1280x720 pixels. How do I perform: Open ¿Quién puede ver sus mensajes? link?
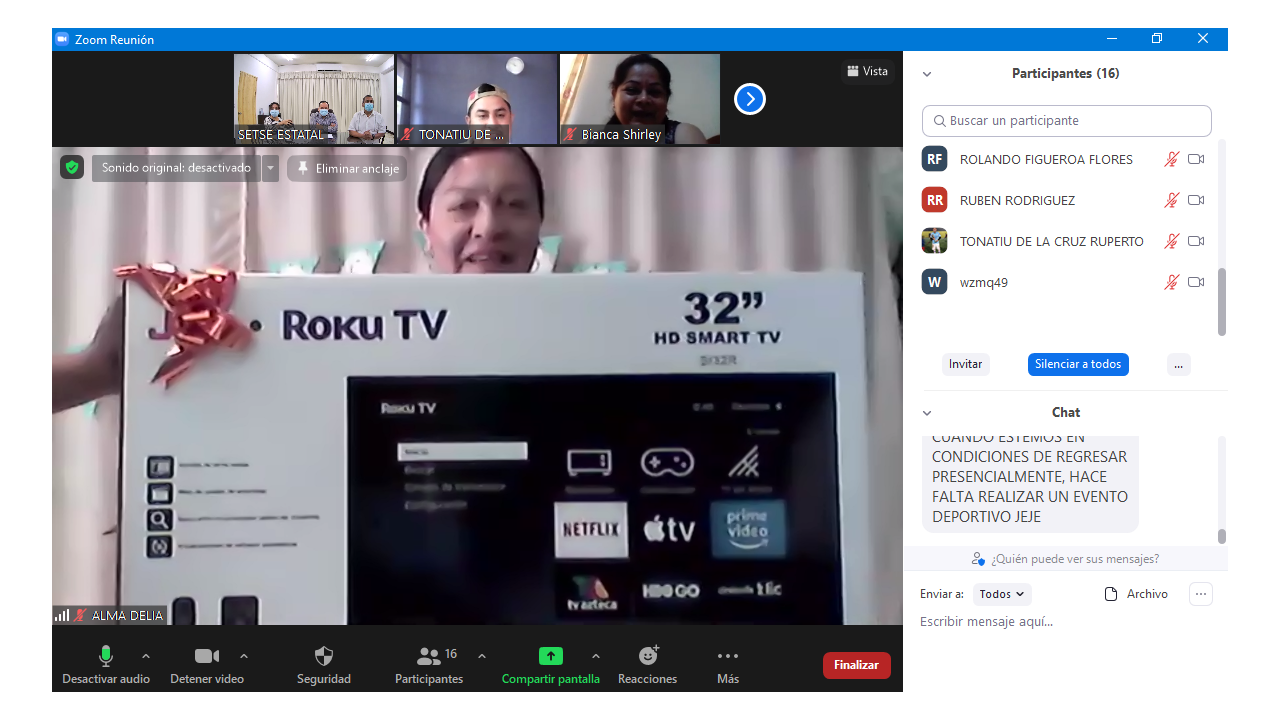1066,559
